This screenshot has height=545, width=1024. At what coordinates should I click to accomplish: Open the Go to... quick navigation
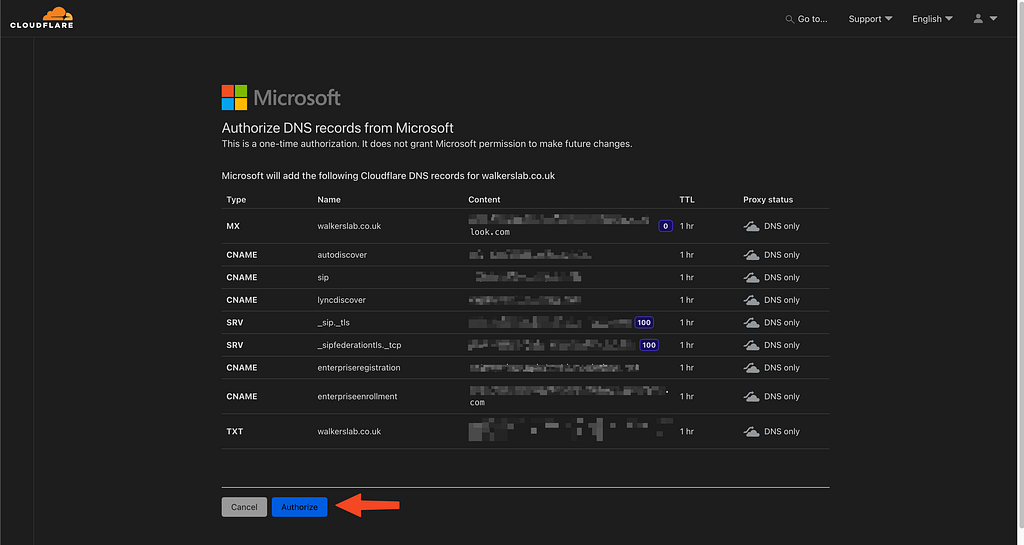tap(812, 19)
